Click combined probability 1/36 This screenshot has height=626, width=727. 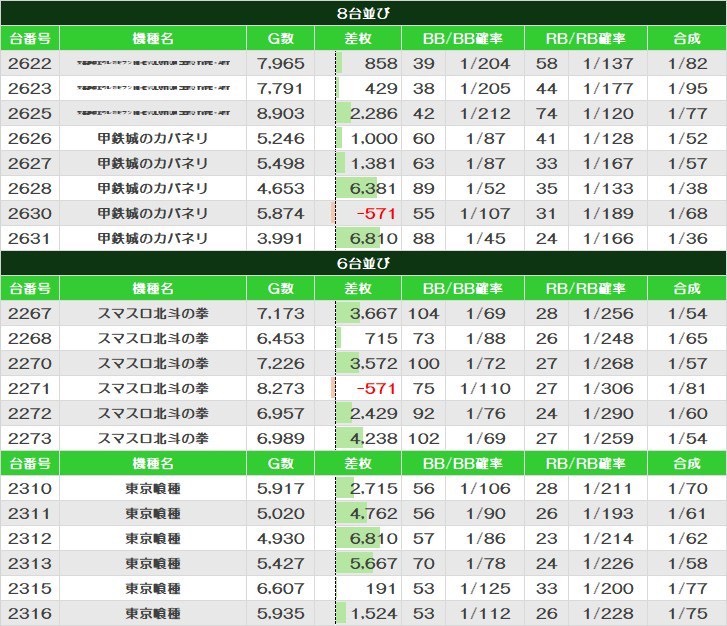pyautogui.click(x=688, y=239)
